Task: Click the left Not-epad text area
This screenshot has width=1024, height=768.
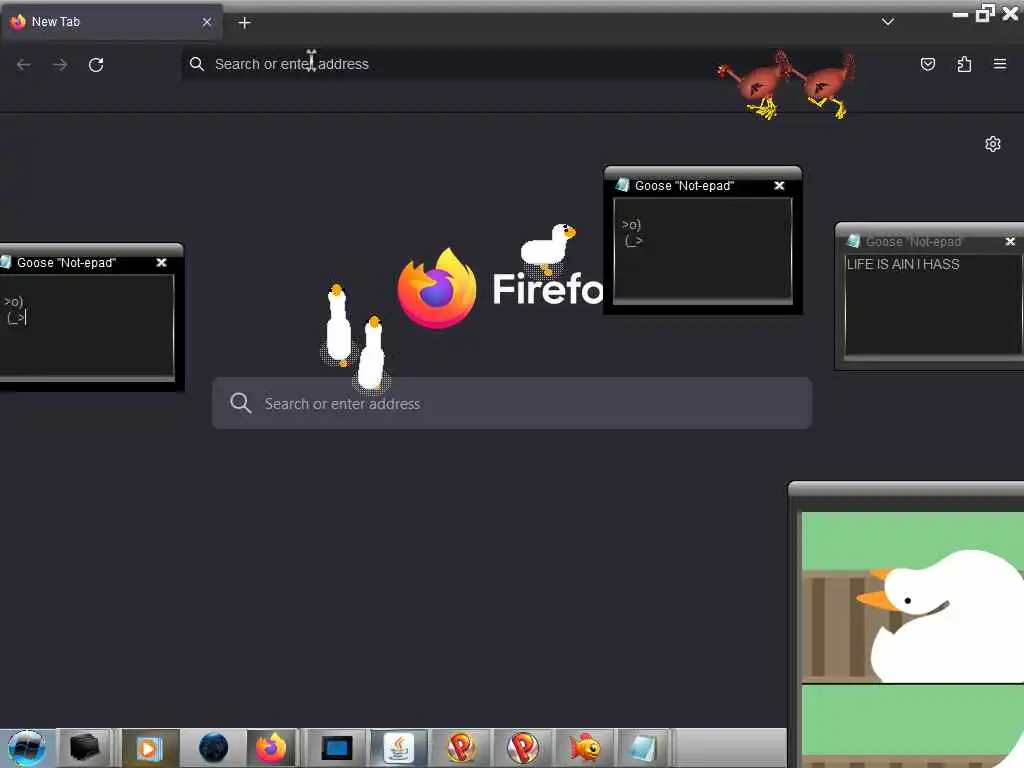Action: [86, 325]
